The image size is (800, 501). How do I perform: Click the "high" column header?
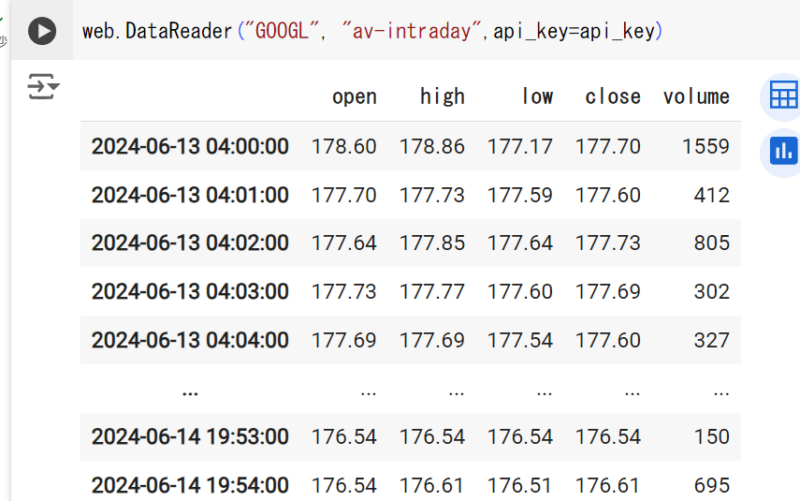[x=442, y=97]
